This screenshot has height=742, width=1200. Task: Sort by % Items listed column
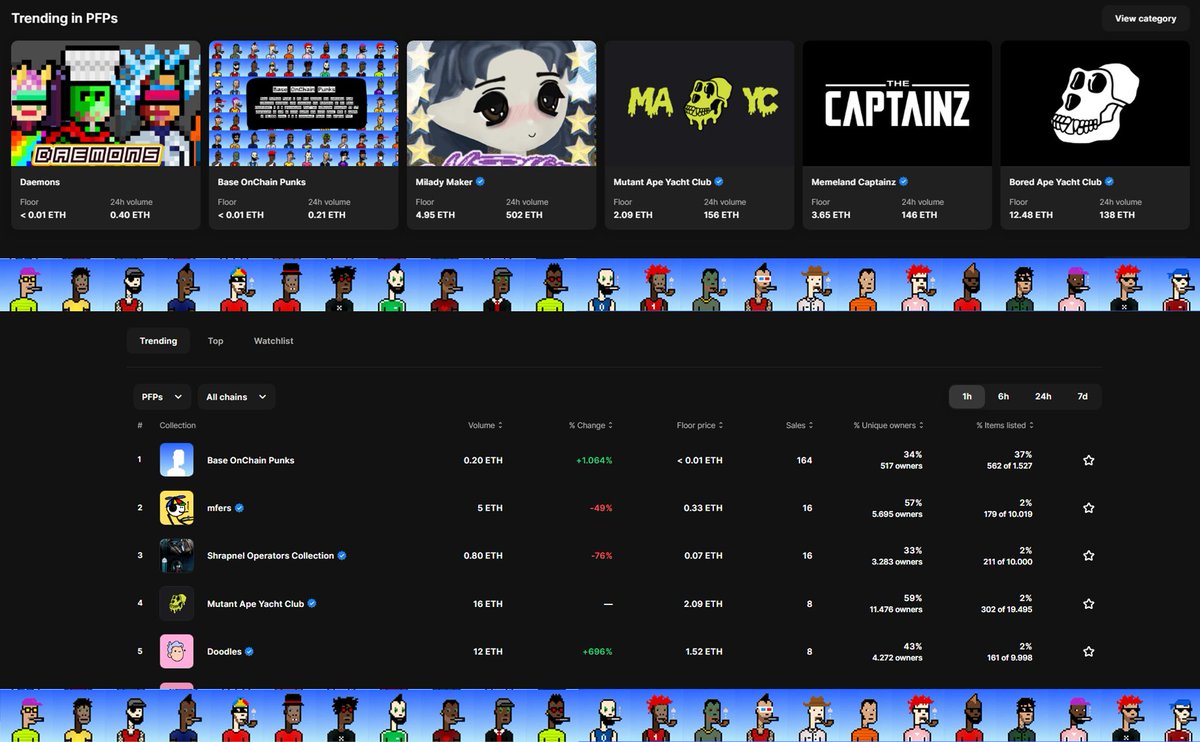click(1005, 425)
